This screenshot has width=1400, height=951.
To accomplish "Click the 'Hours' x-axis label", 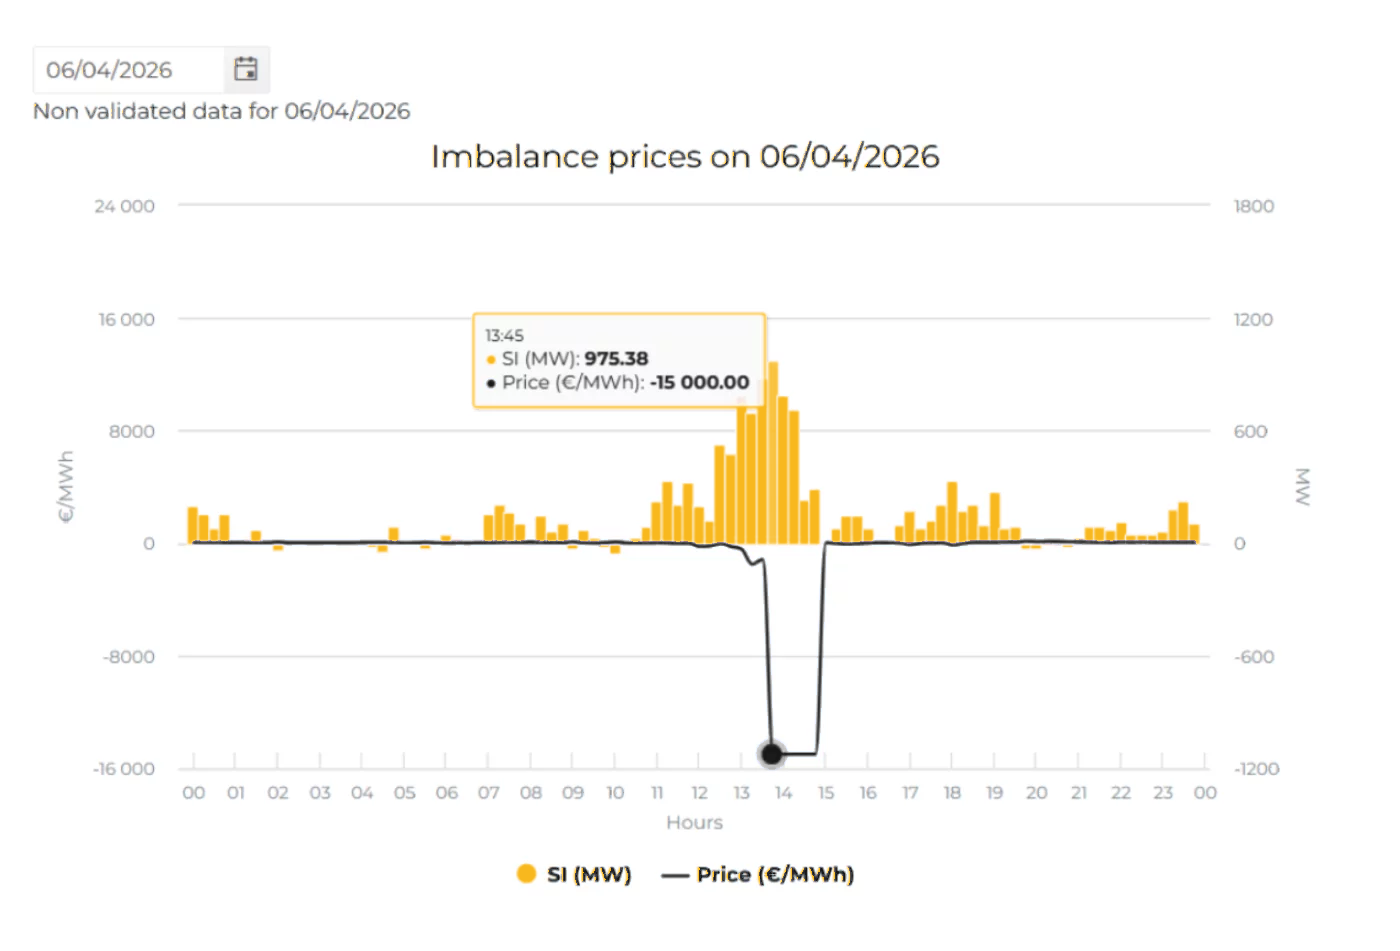I will click(x=695, y=822).
